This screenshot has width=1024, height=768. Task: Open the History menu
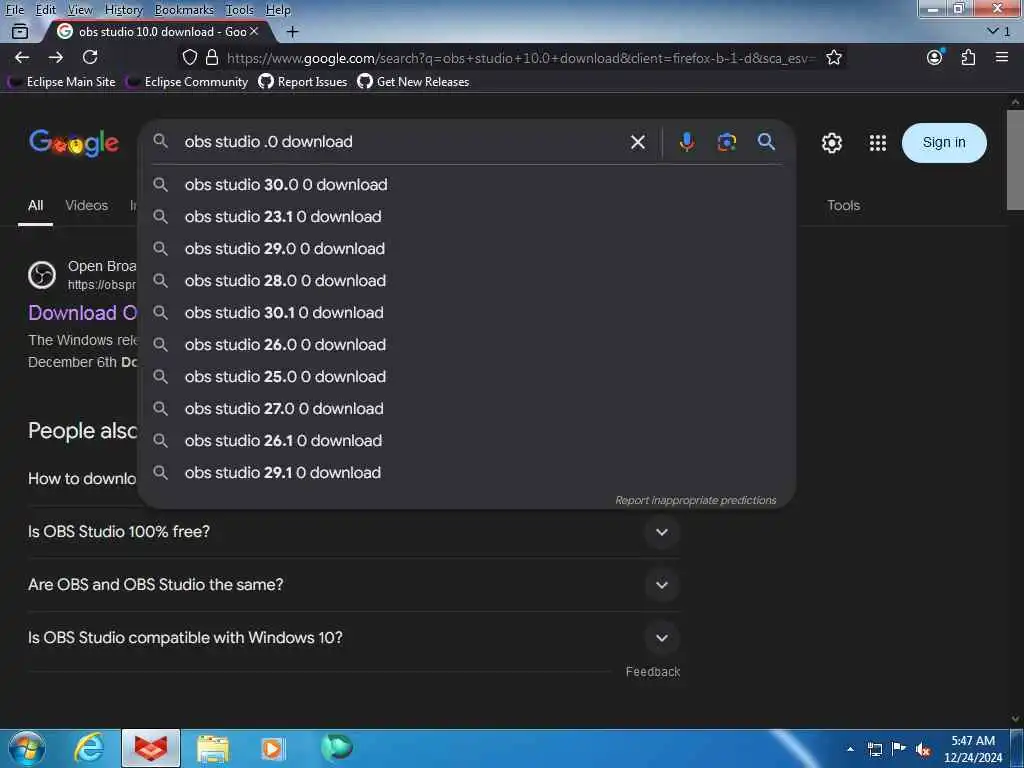pyautogui.click(x=123, y=9)
